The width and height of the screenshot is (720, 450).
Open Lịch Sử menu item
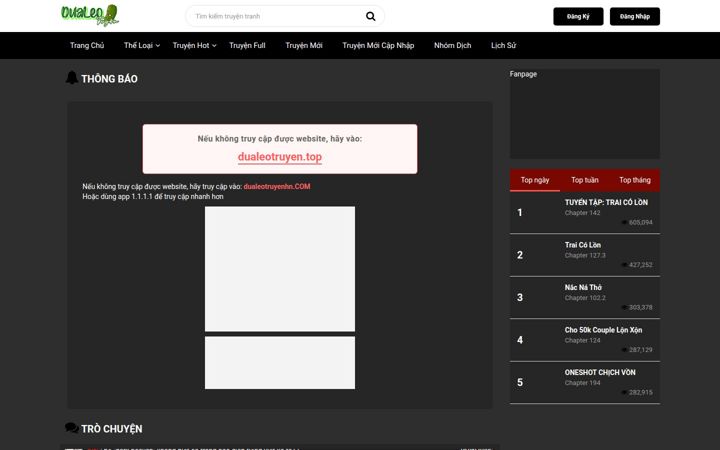coord(503,45)
